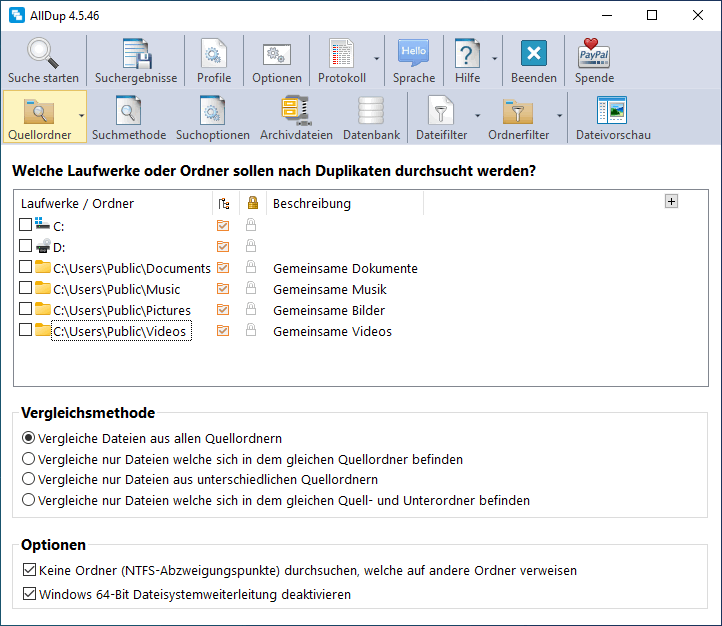Screen dimensions: 722x626
Task: Click the plus button to add folder
Action: point(671,201)
